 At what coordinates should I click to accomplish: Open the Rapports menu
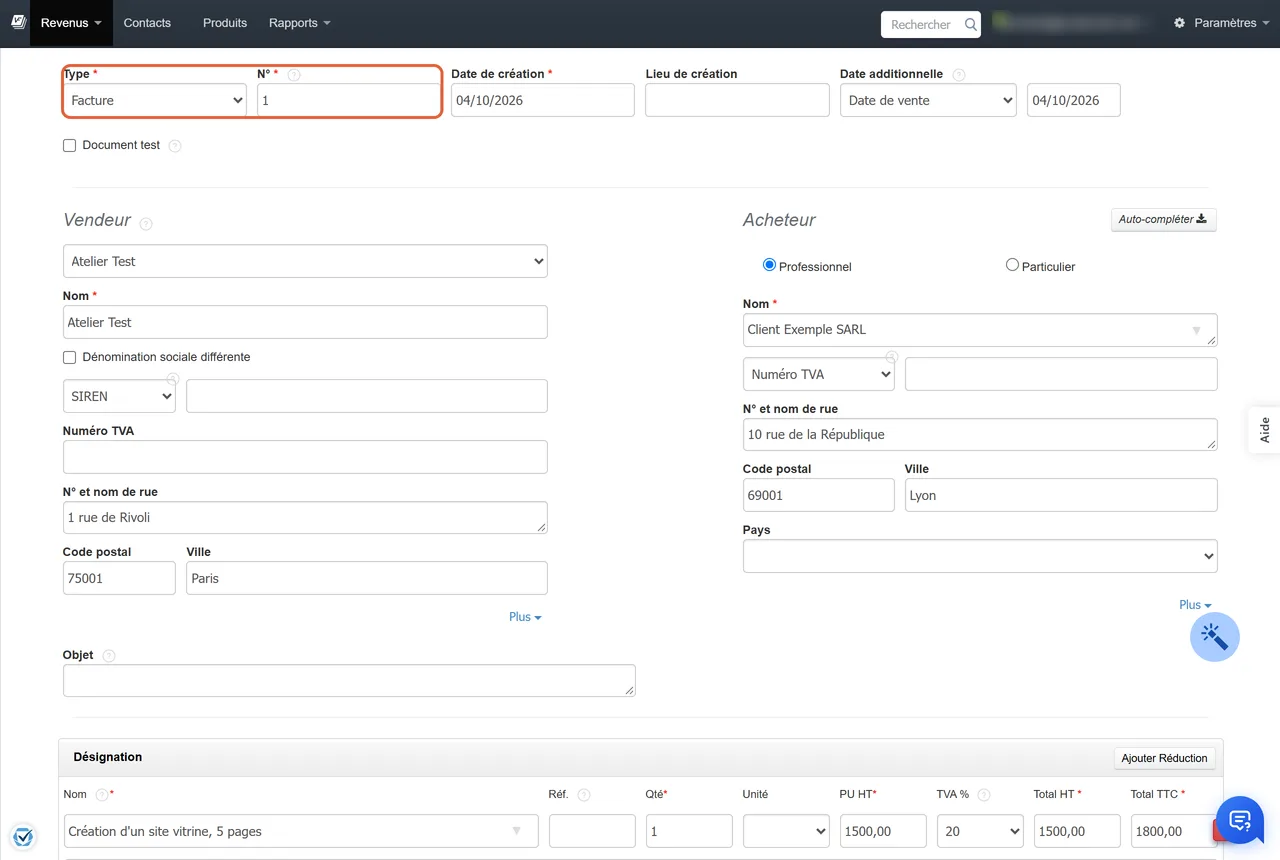300,23
